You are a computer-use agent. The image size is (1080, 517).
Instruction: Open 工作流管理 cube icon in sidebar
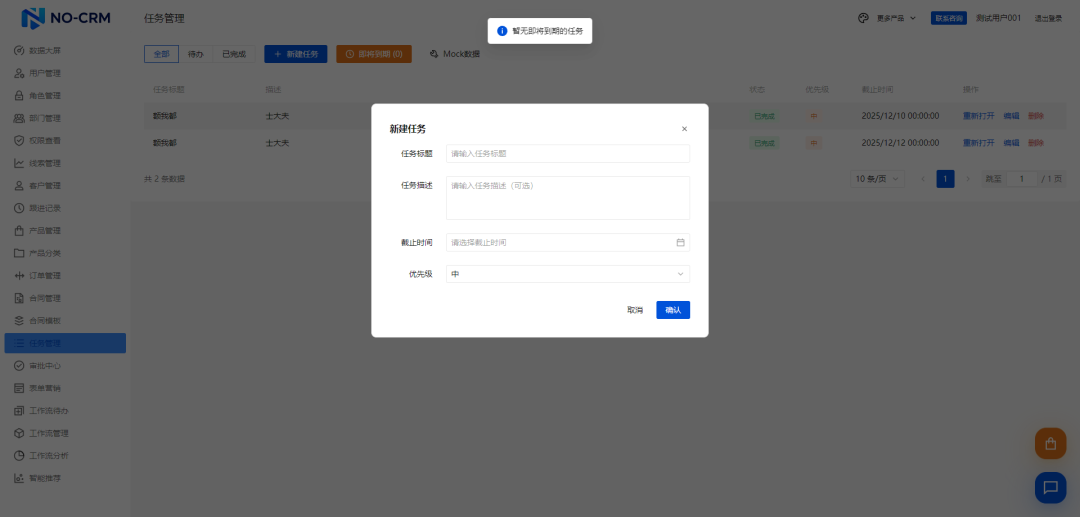(19, 433)
